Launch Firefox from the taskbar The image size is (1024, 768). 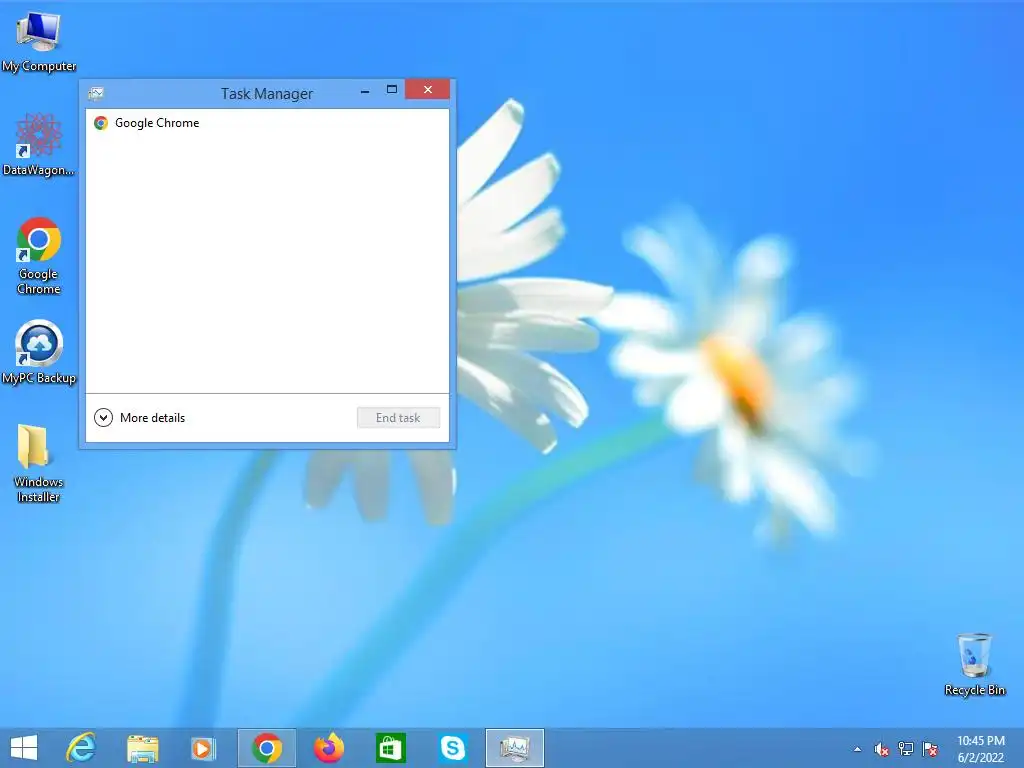(x=328, y=748)
